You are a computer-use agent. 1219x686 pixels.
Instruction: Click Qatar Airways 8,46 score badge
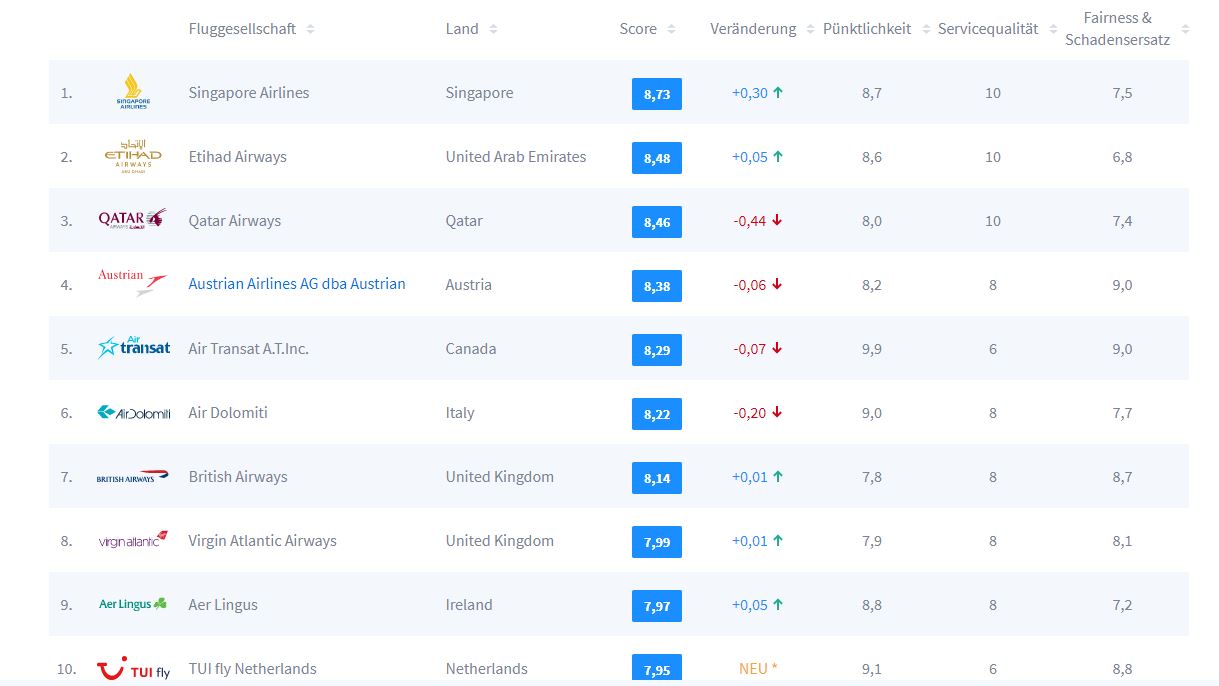pyautogui.click(x=657, y=222)
